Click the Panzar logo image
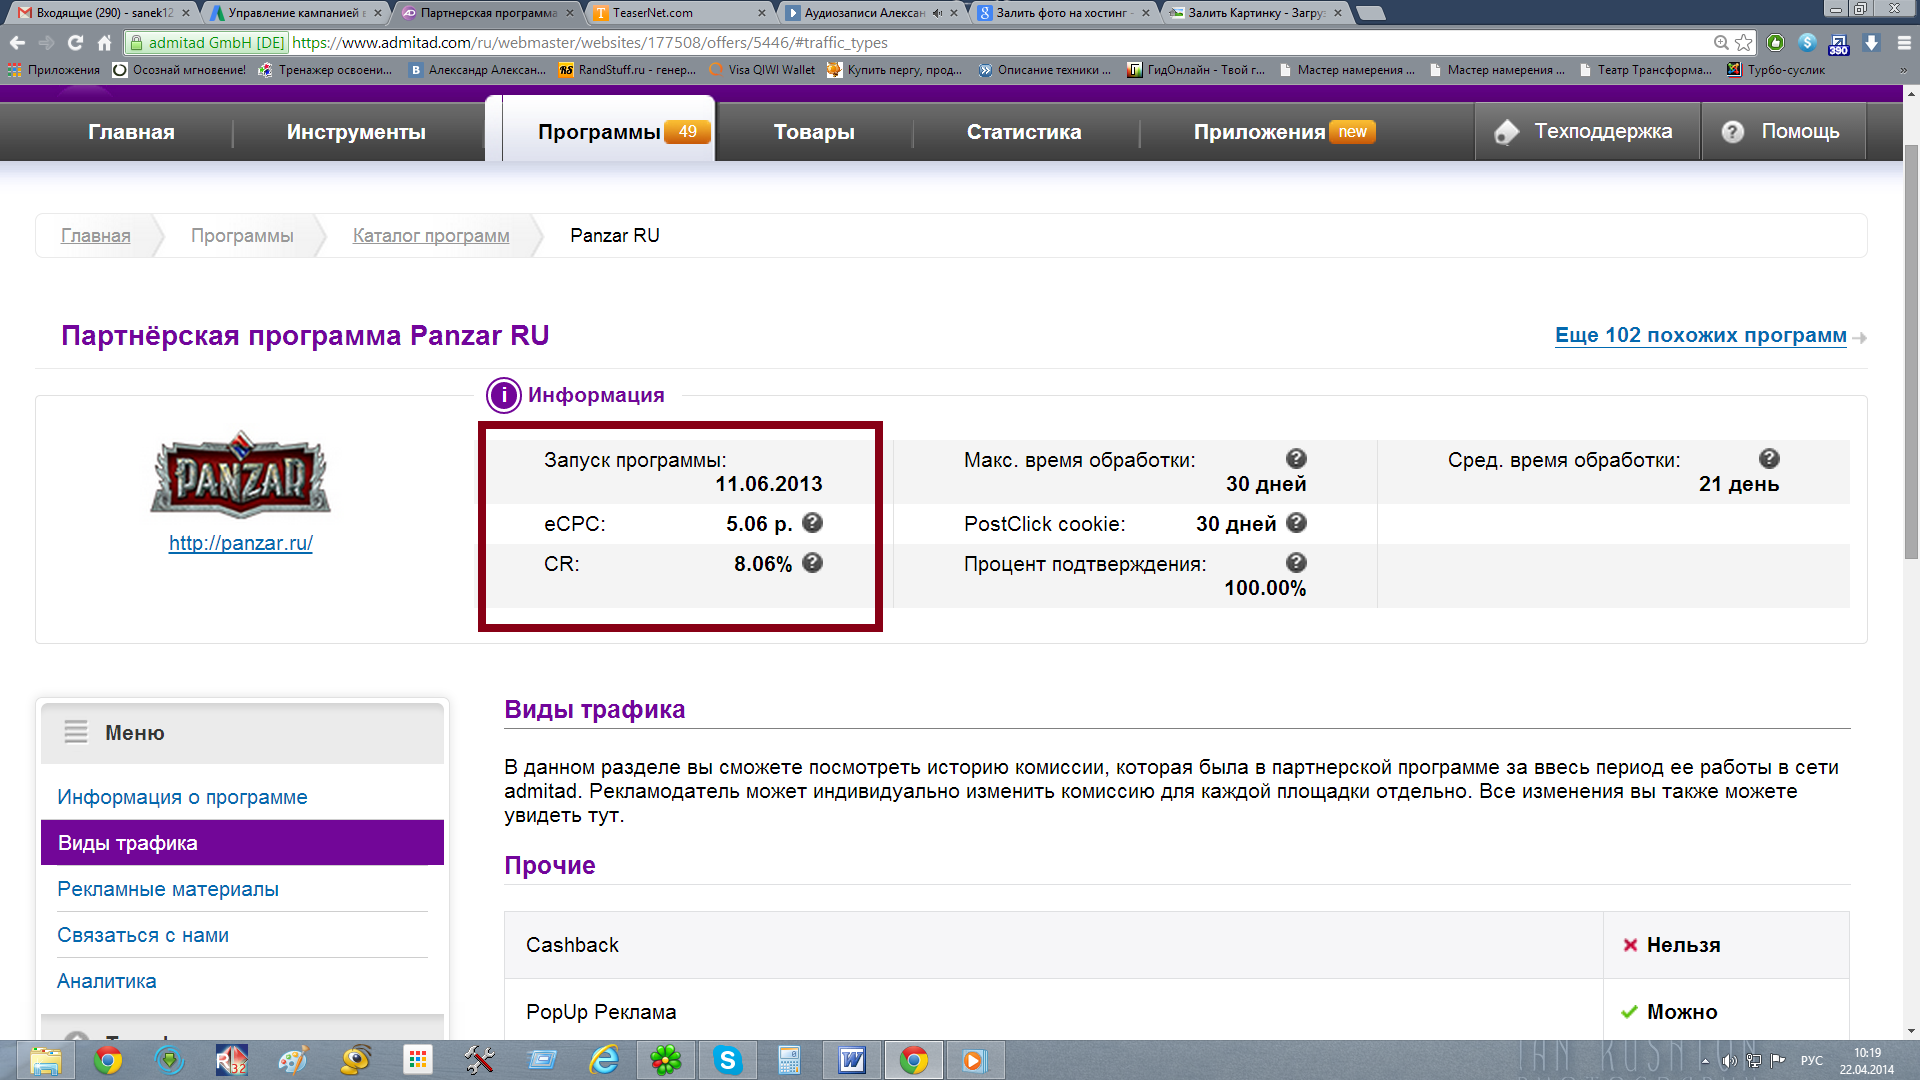 240,475
